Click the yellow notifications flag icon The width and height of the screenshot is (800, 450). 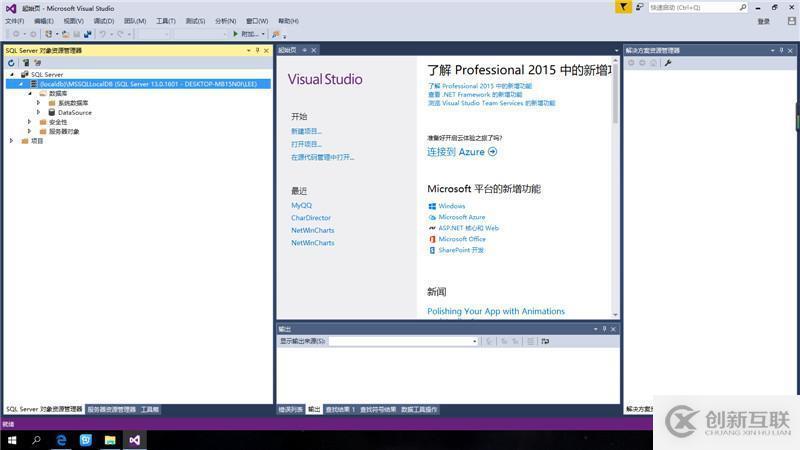pos(623,7)
